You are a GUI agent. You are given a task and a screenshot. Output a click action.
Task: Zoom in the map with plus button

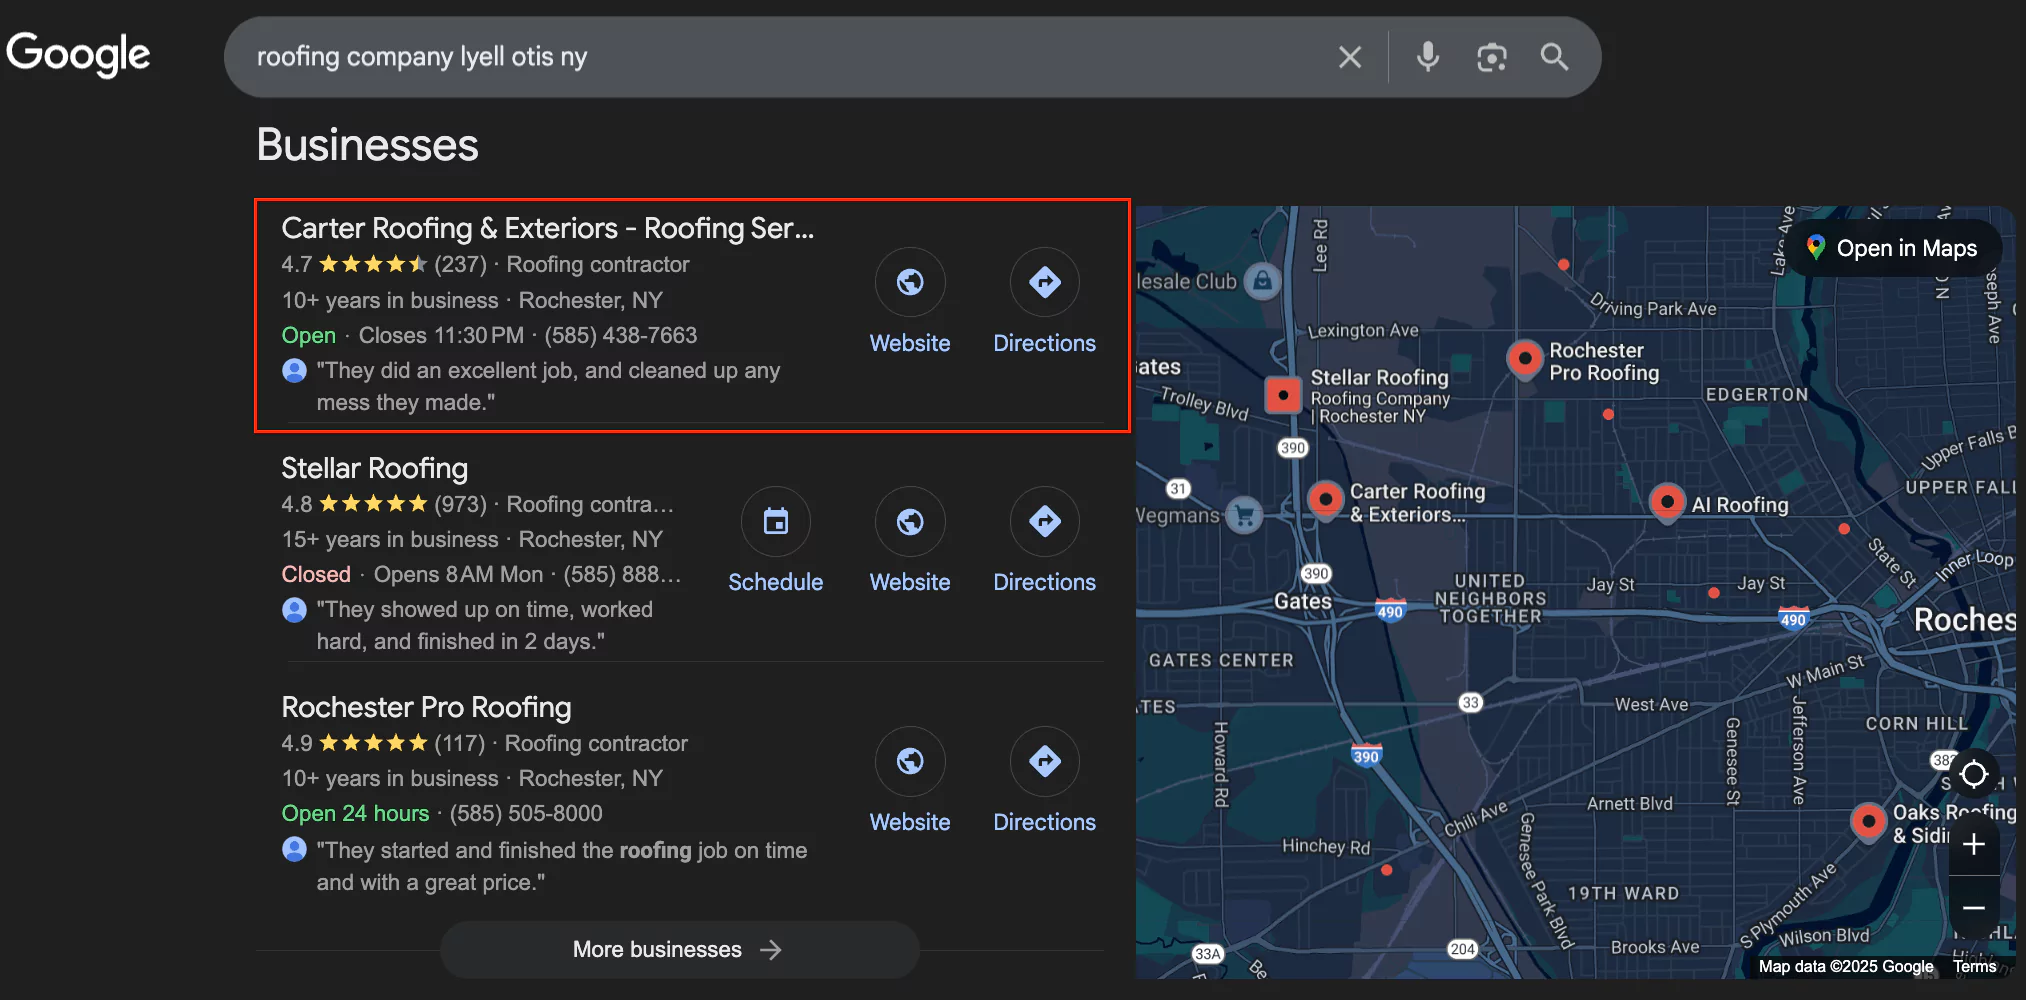point(1974,845)
